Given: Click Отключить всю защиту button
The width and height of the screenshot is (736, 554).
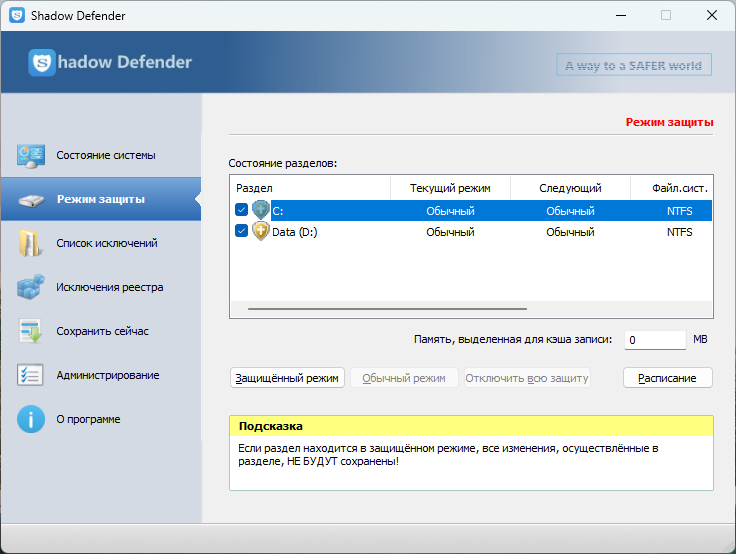Looking at the screenshot, I should [x=527, y=378].
